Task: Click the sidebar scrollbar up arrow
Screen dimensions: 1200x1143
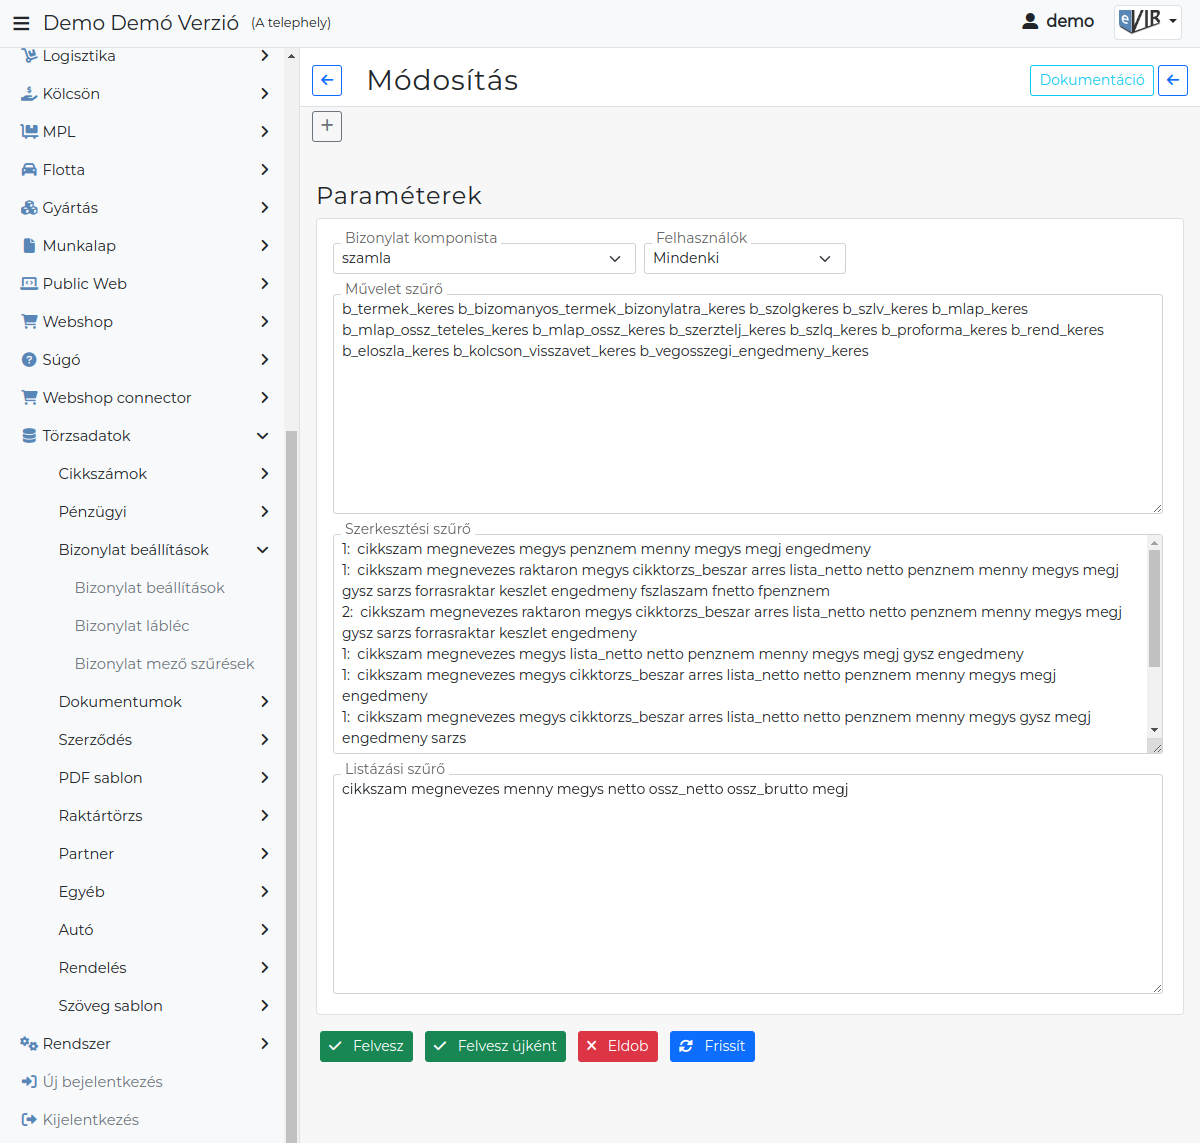Action: pyautogui.click(x=292, y=56)
